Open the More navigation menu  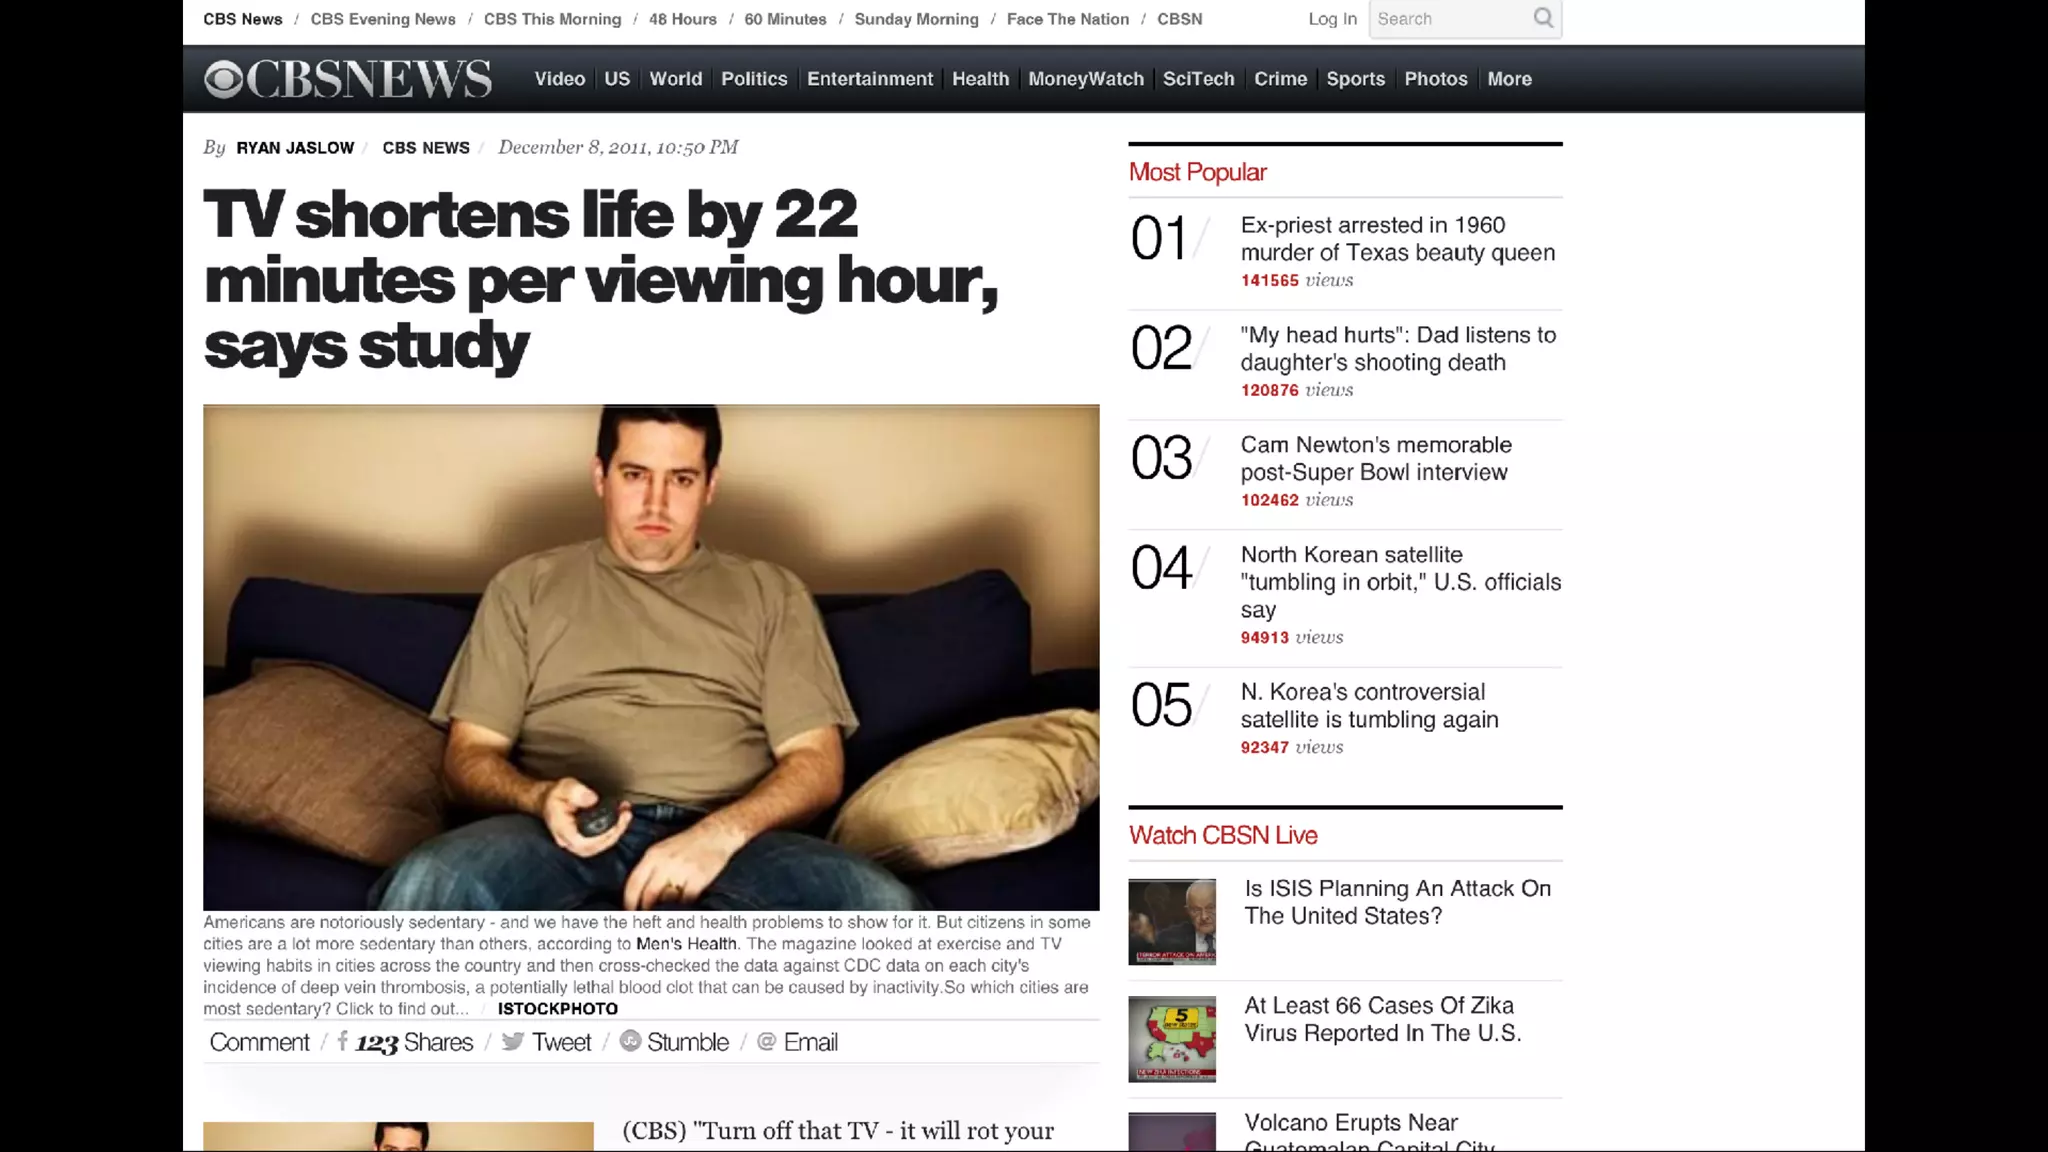(1509, 79)
